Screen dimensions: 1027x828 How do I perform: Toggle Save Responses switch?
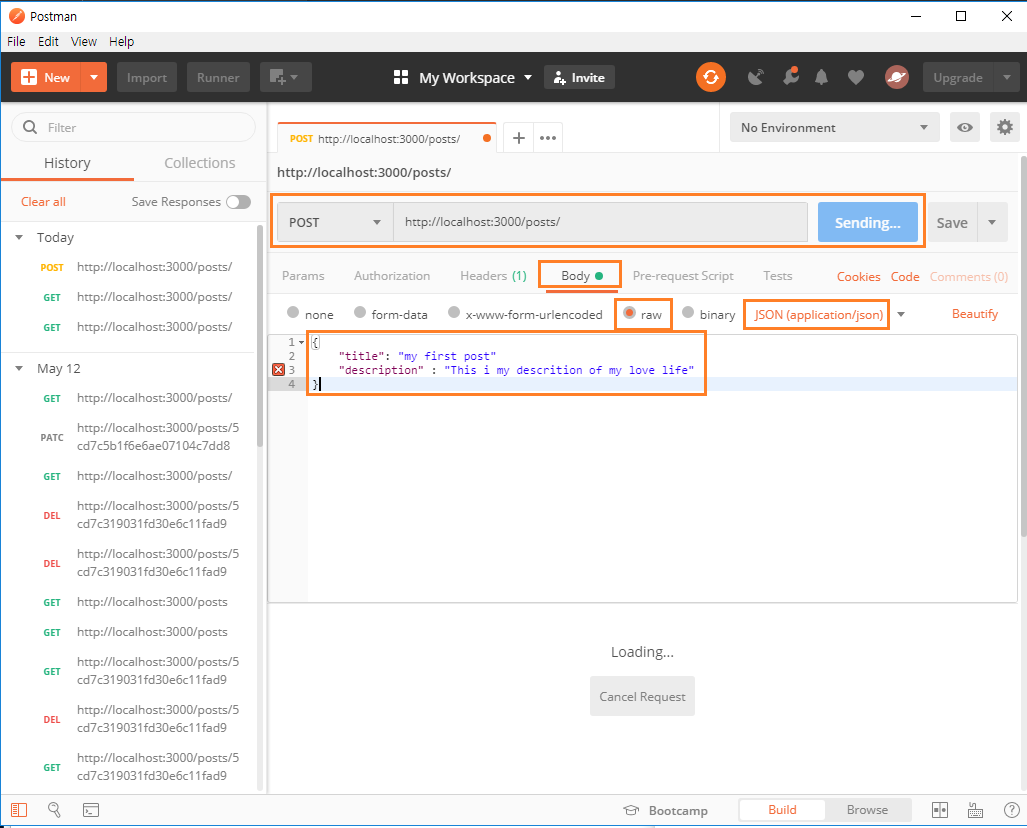[238, 202]
